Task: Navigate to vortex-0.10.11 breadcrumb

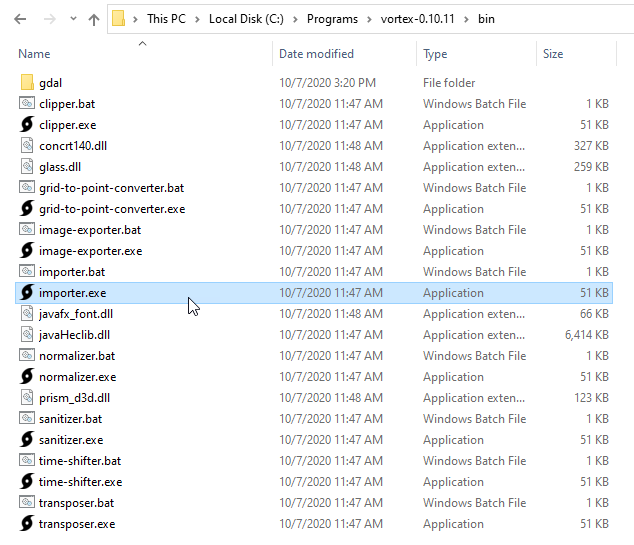Action: tap(417, 19)
